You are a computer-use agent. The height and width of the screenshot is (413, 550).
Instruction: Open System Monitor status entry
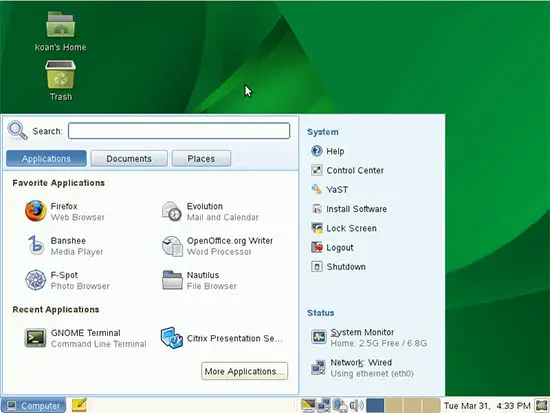pyautogui.click(x=369, y=337)
